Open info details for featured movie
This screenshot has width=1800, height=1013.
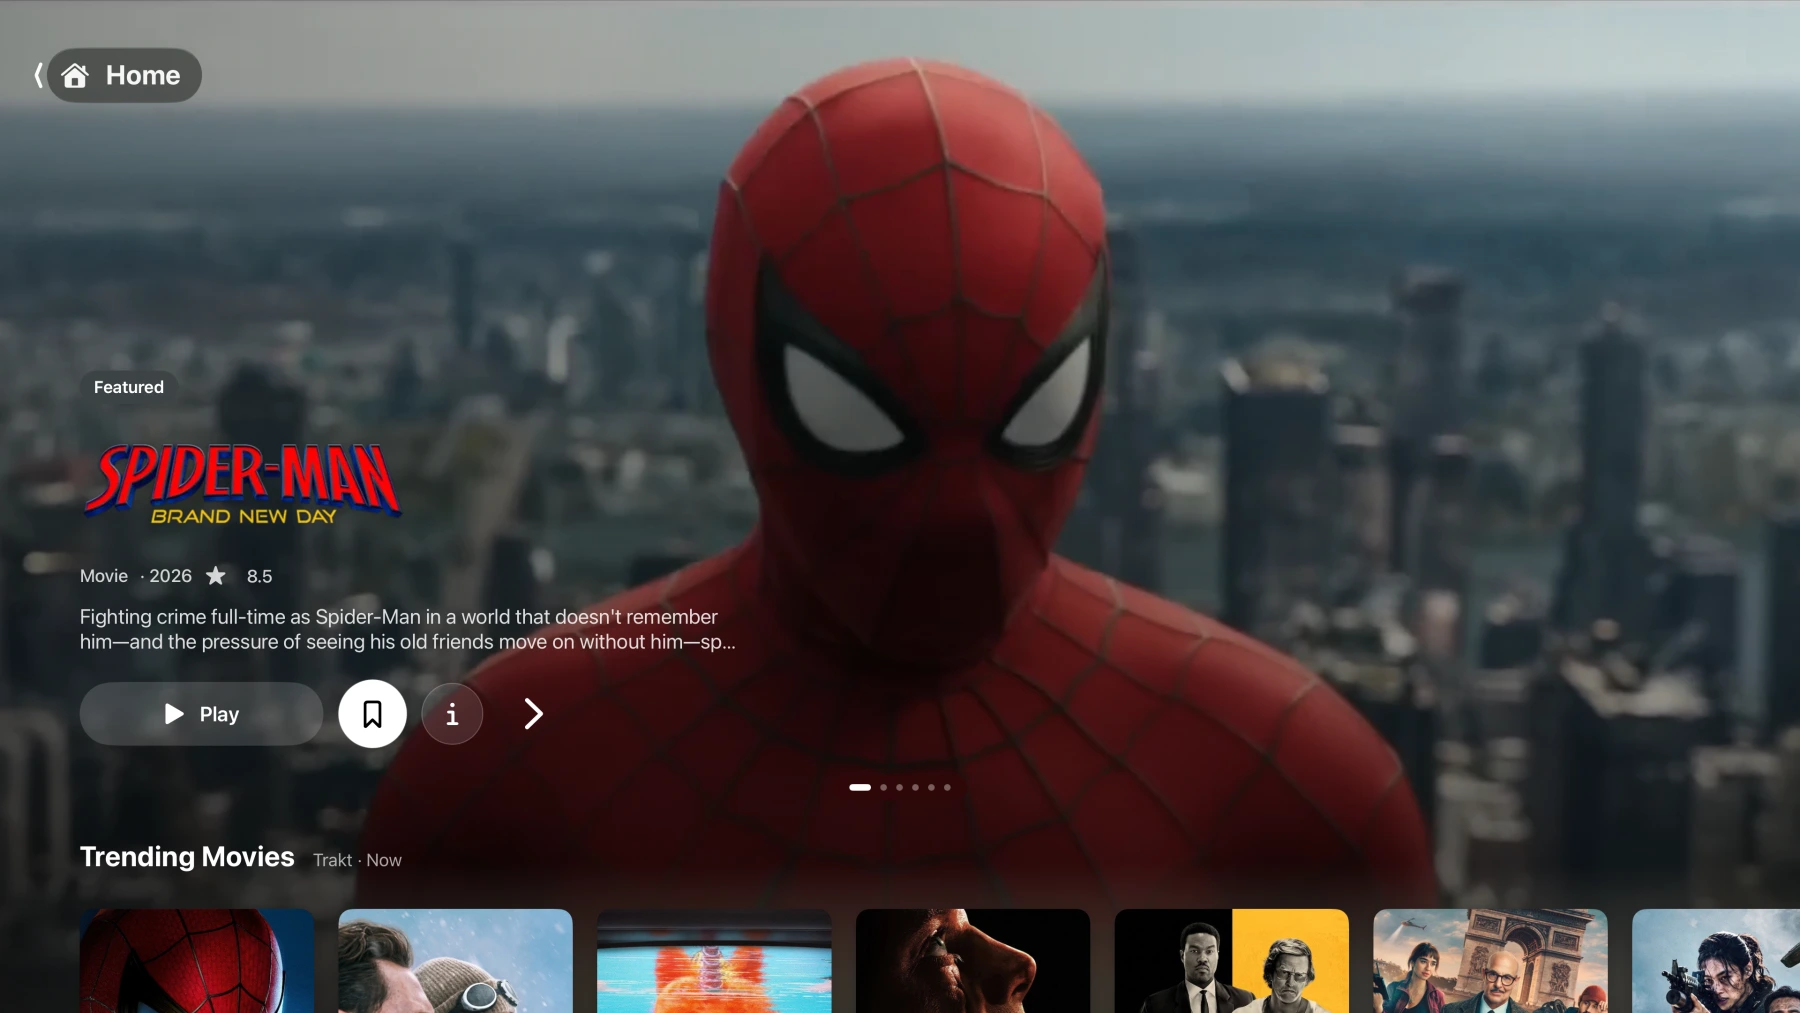tap(452, 714)
